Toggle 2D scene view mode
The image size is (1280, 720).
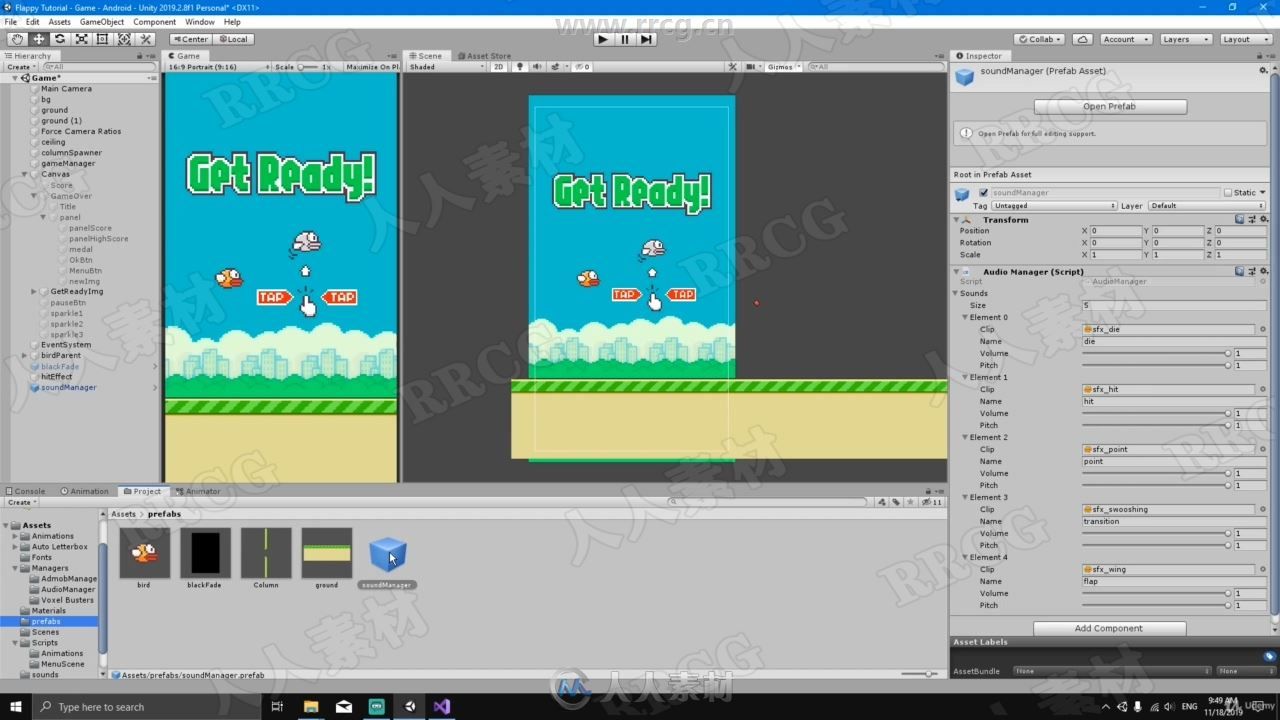[x=499, y=67]
